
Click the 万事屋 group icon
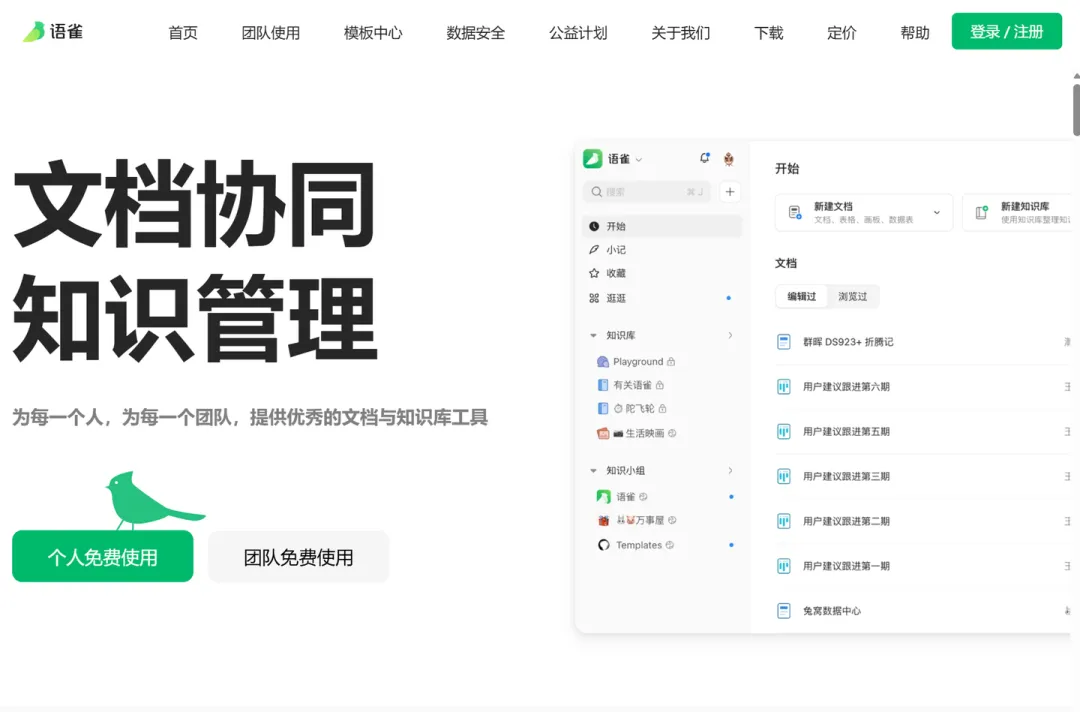coord(603,521)
